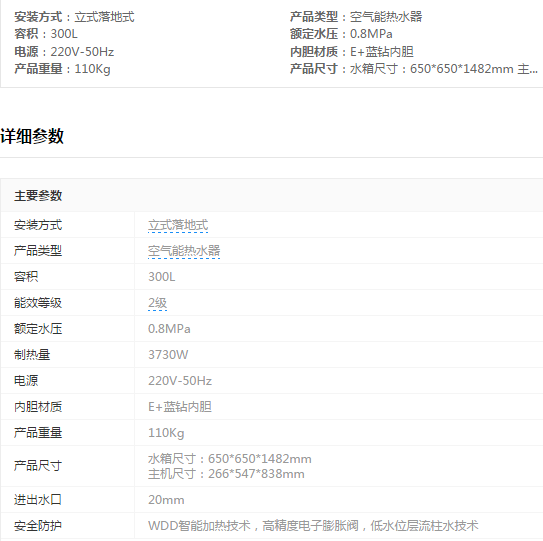Screen dimensions: 543x541
Task: Select the 容积 label in the table
Action: (x=26, y=277)
